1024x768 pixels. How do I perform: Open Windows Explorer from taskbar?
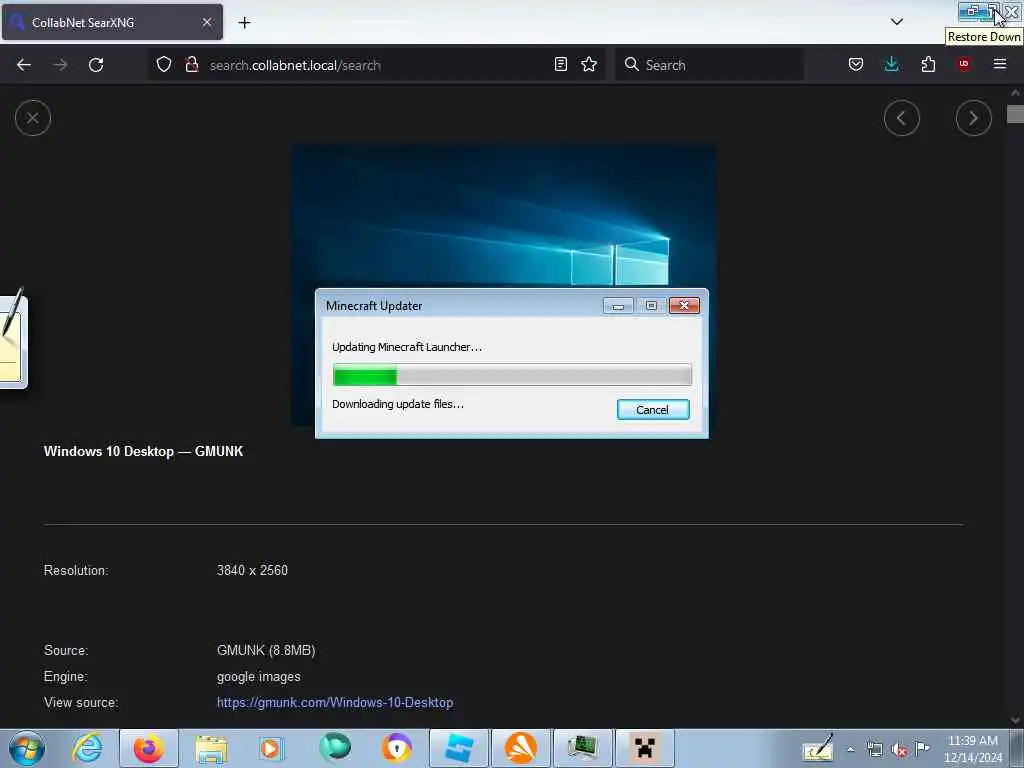pos(210,748)
